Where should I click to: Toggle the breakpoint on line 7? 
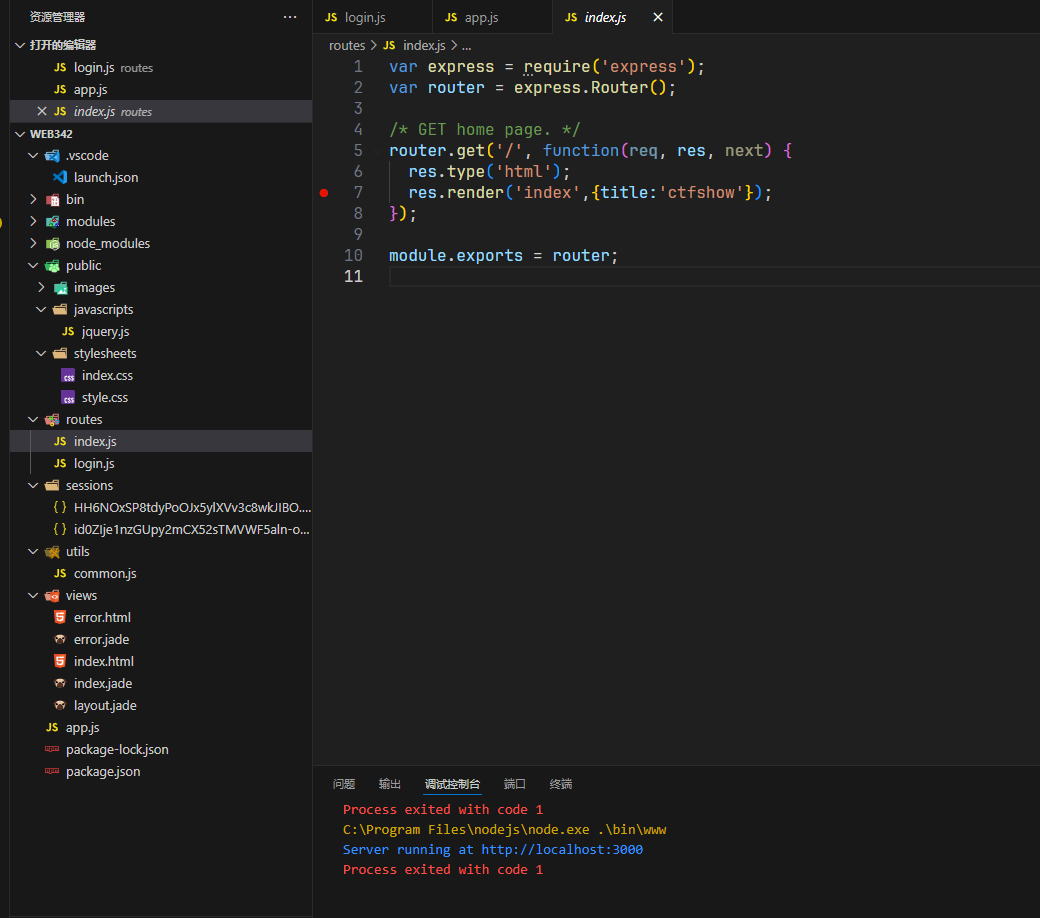pyautogui.click(x=324, y=192)
